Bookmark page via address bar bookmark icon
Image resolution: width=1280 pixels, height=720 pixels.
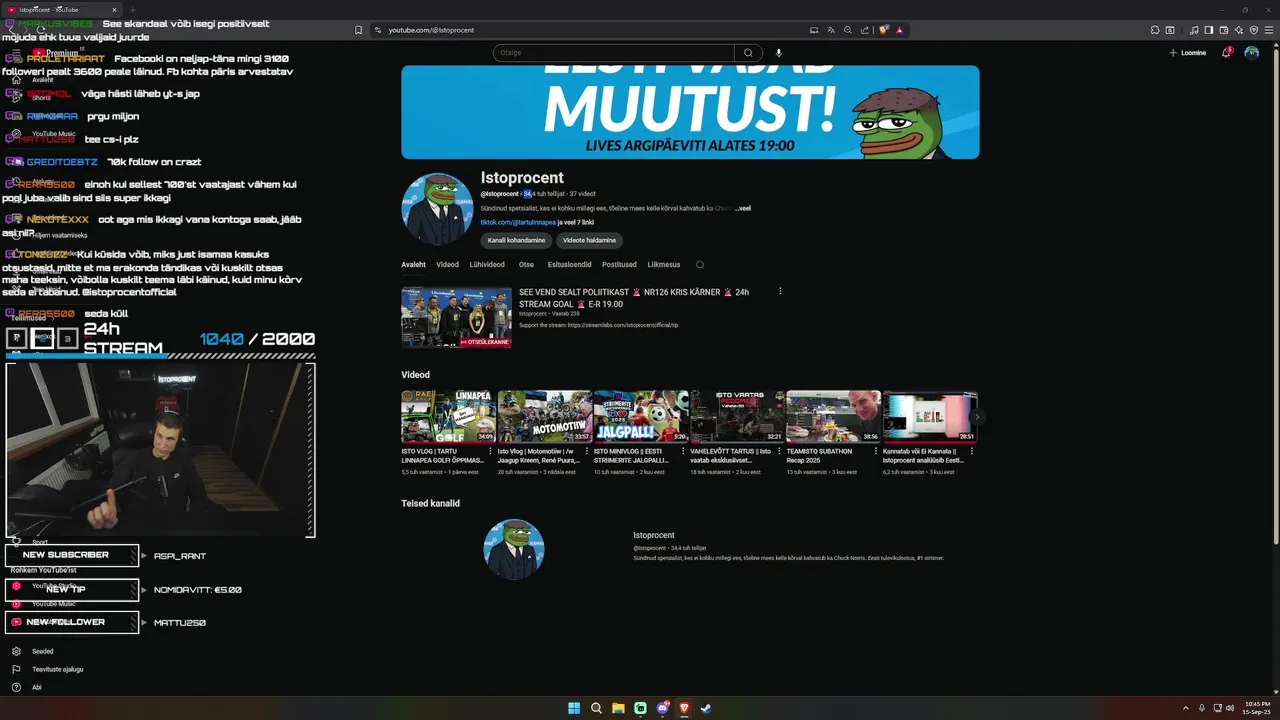pyautogui.click(x=358, y=30)
